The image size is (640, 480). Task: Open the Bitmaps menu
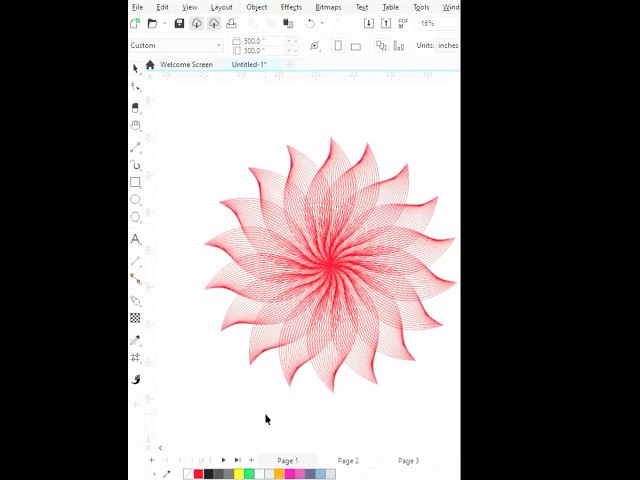[x=328, y=7]
